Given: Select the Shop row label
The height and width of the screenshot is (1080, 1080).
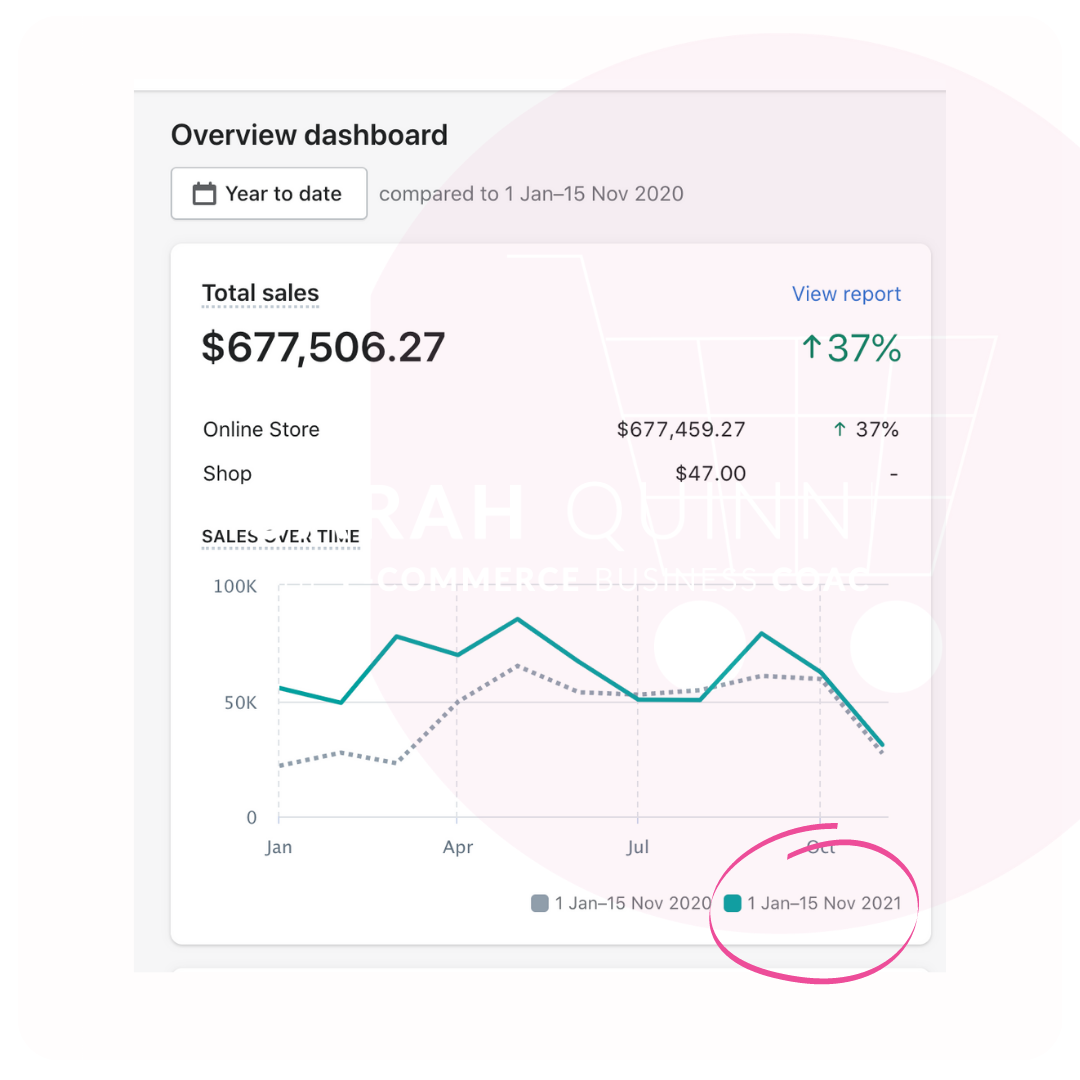Looking at the screenshot, I should [227, 474].
